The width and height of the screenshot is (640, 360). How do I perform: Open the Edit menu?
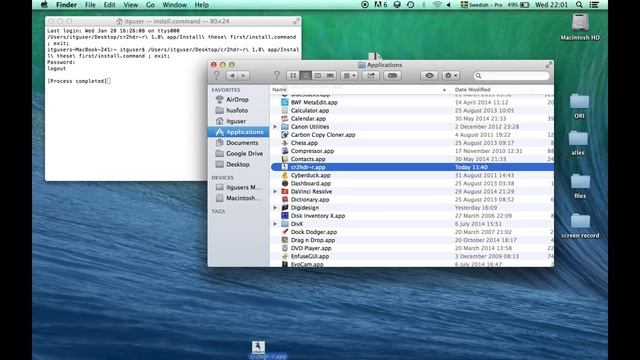109,5
